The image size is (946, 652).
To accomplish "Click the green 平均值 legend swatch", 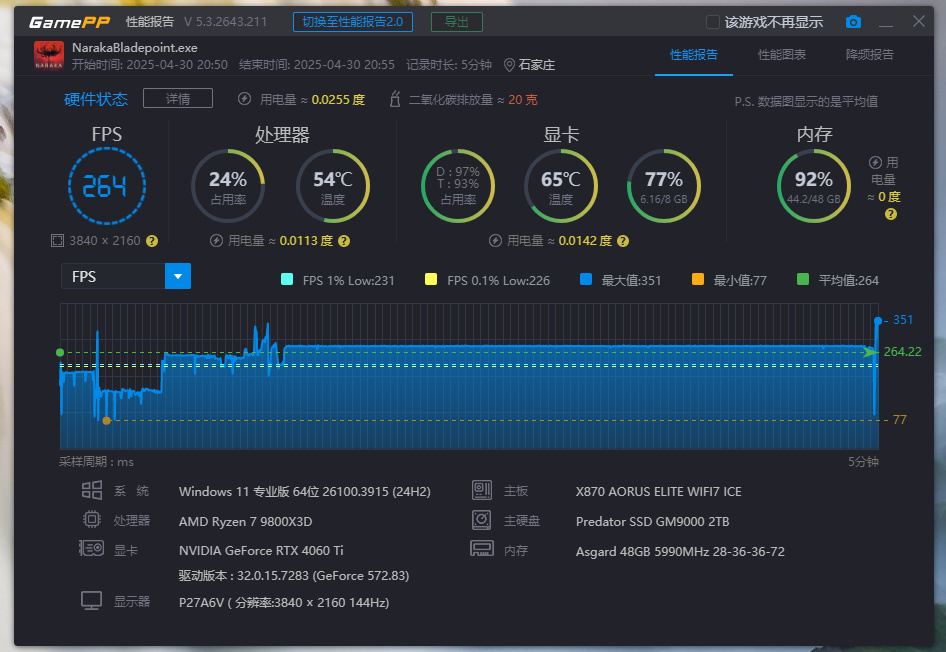I will (x=803, y=279).
